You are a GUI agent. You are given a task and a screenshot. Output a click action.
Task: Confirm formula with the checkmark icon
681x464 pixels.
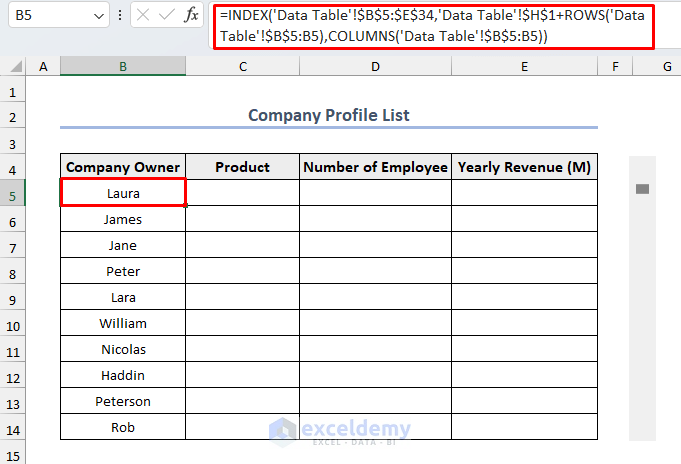point(166,16)
